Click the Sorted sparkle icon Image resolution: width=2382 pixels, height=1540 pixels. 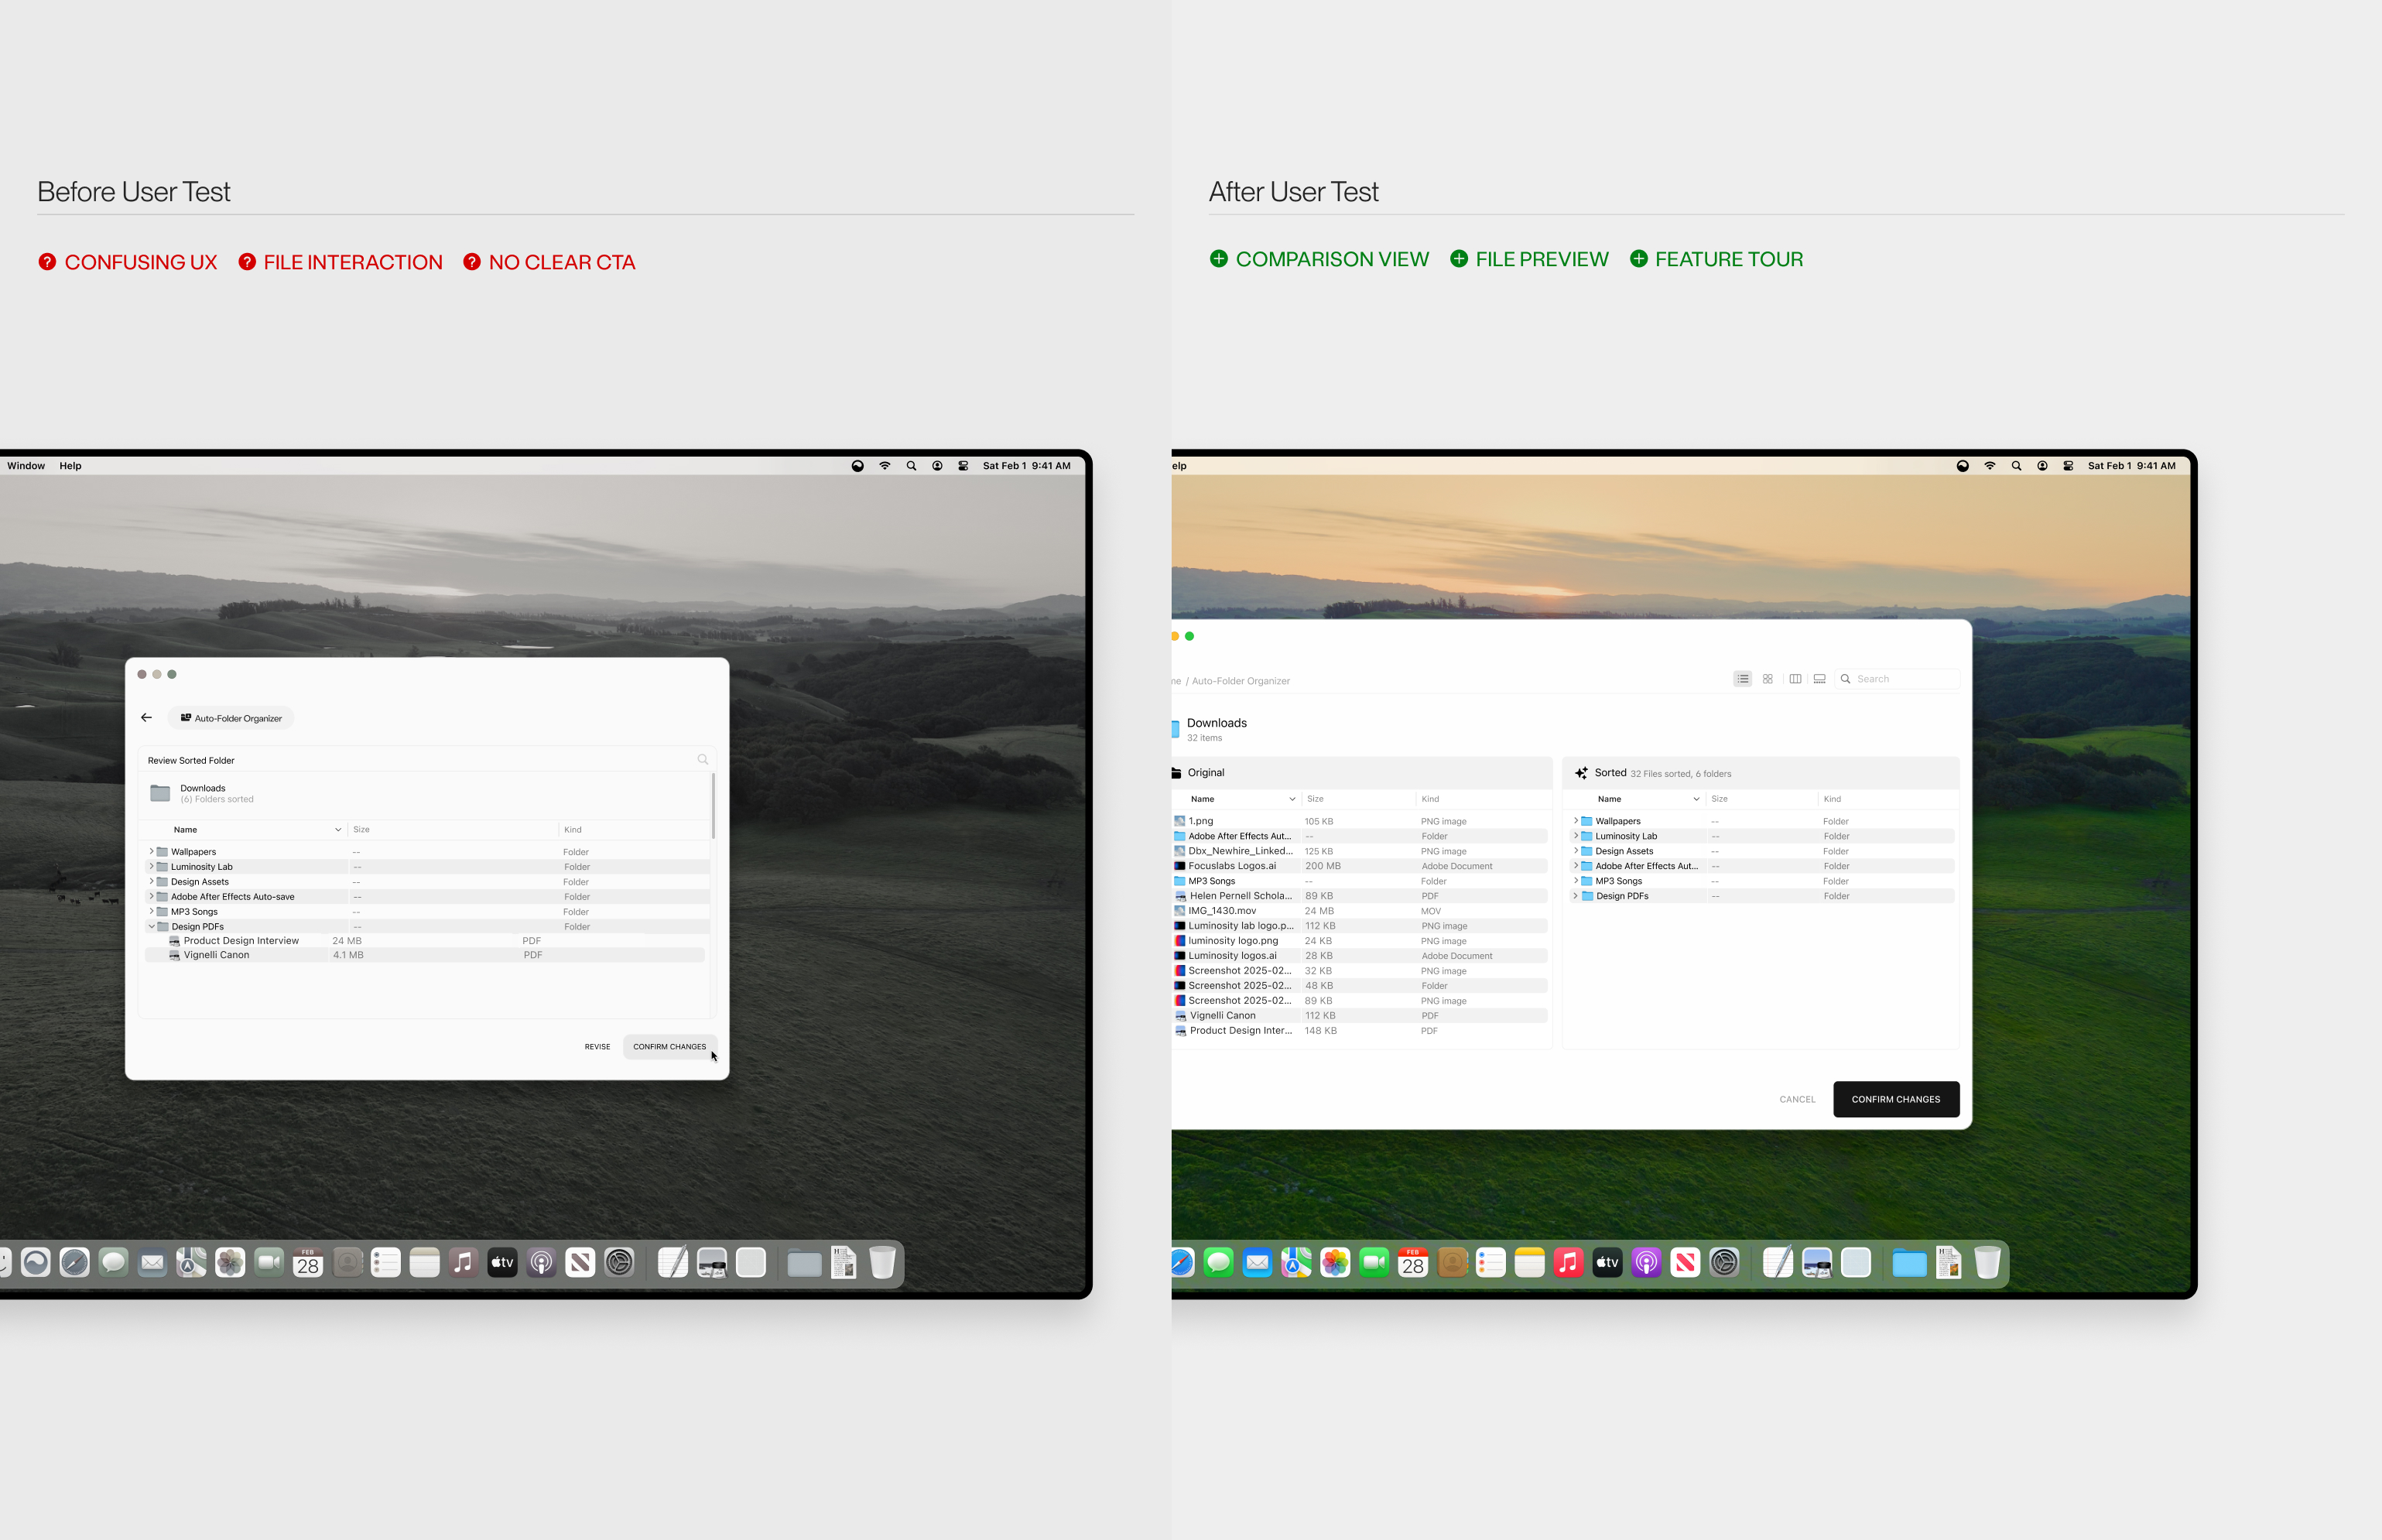(x=1581, y=773)
